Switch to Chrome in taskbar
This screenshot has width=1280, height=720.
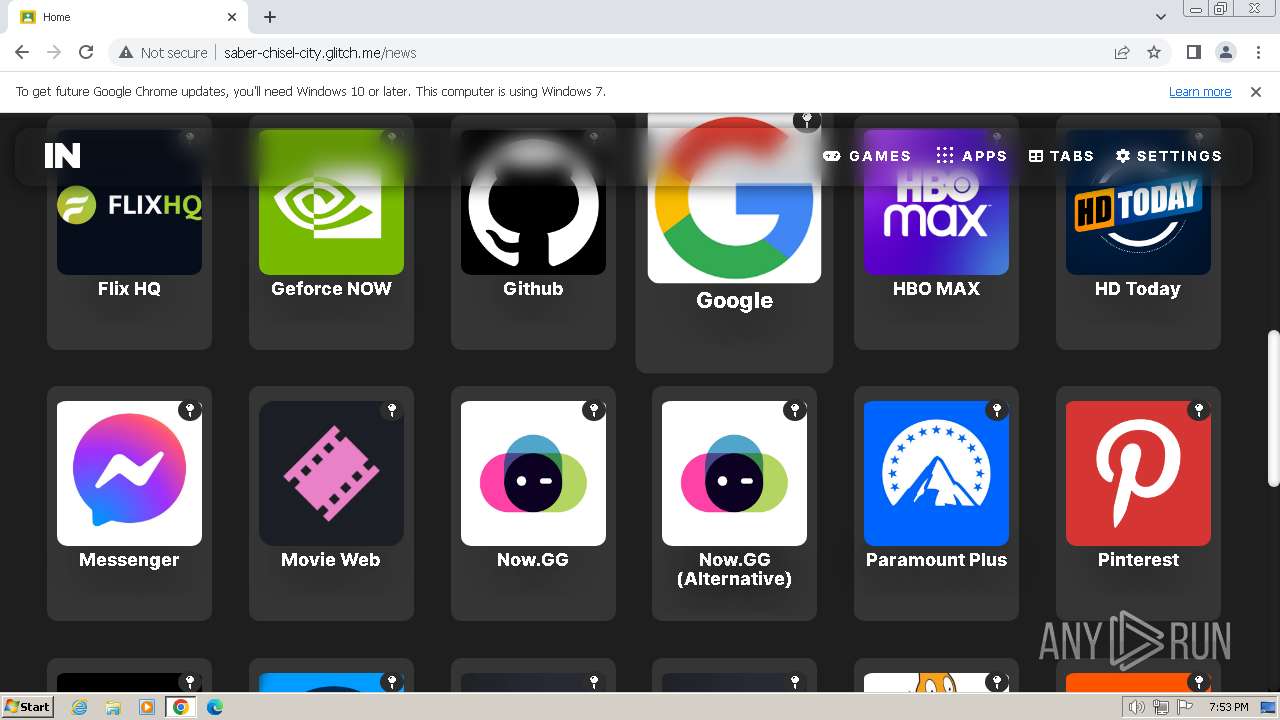click(x=181, y=707)
